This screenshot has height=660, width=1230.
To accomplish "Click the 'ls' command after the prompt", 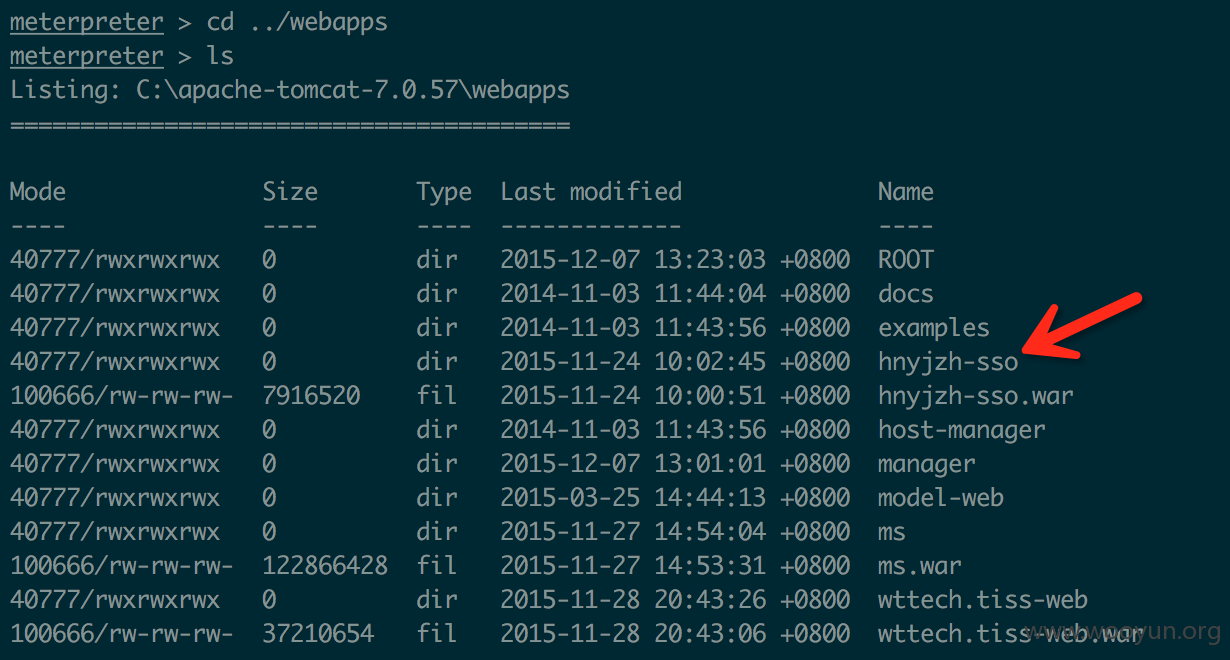I will click(220, 56).
